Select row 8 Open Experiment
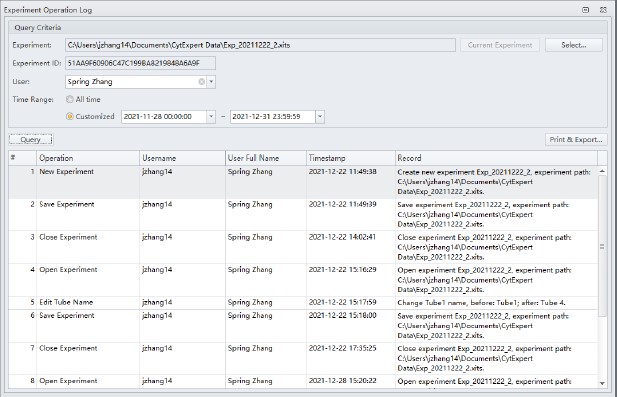 pyautogui.click(x=303, y=382)
